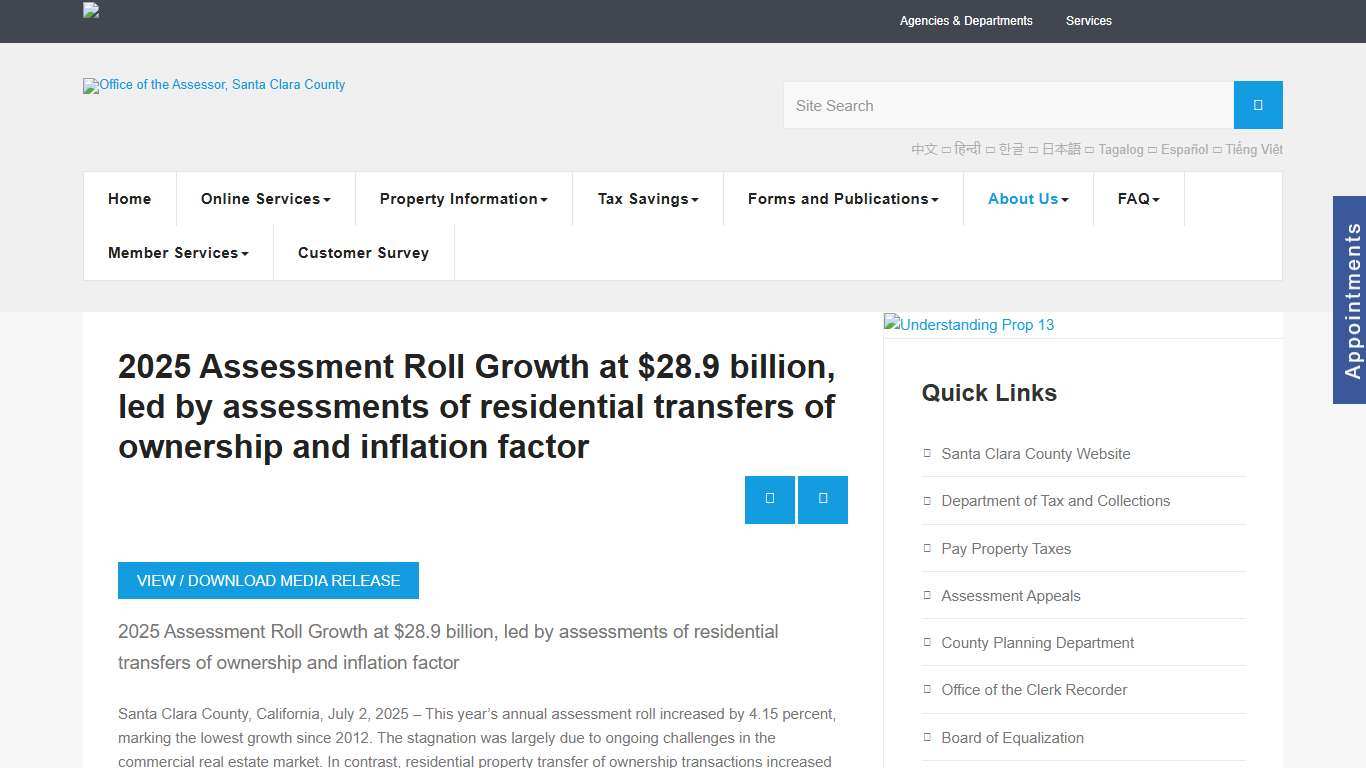The image size is (1366, 768).
Task: Expand the Forms and Publications menu
Action: click(842, 198)
